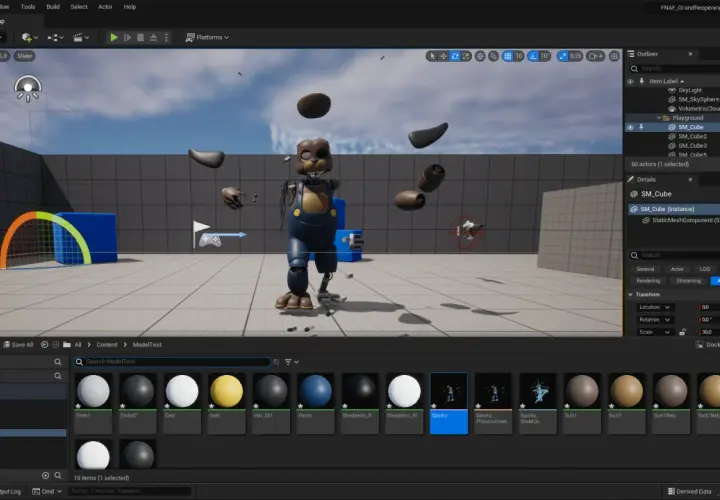Select SkyLight in the Outliner
Screen dimensions: 720x500
point(690,90)
